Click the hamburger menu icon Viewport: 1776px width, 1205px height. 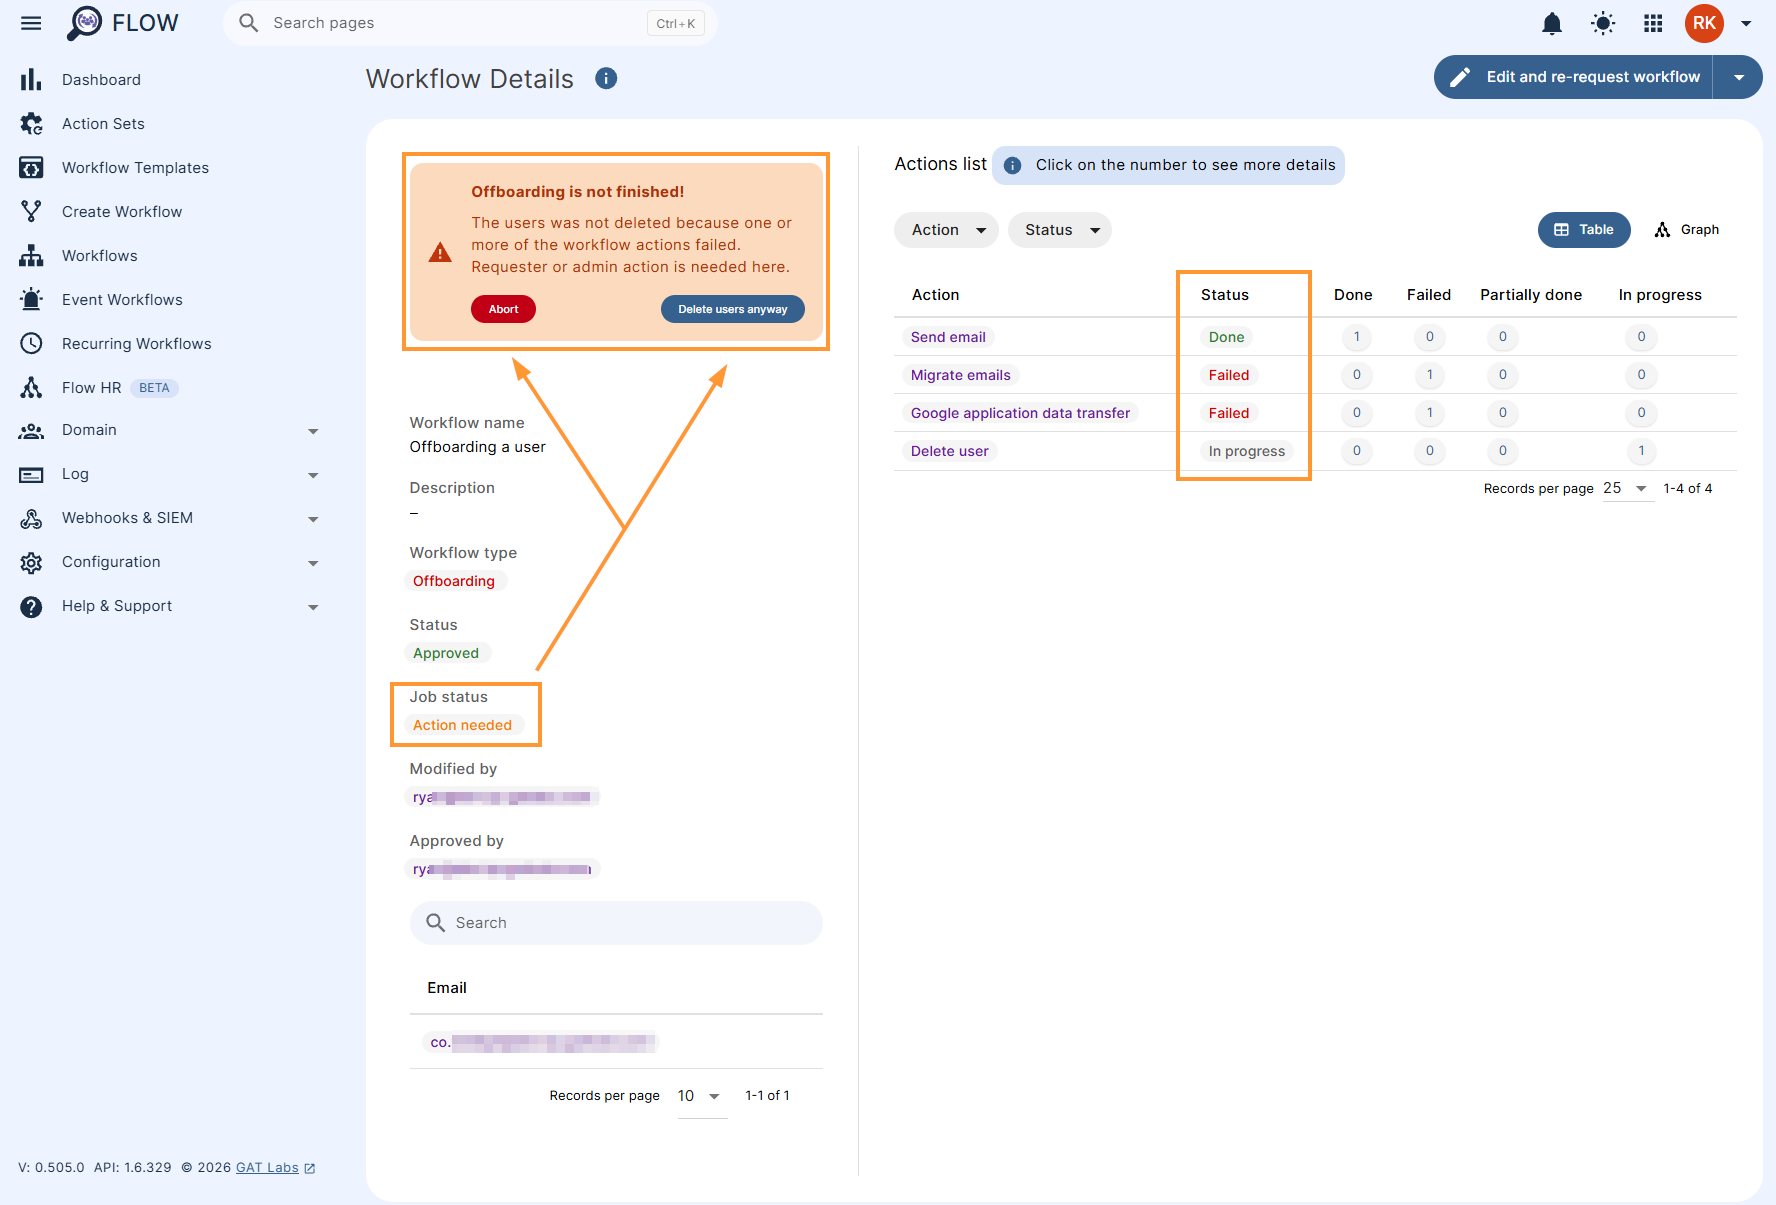point(31,23)
